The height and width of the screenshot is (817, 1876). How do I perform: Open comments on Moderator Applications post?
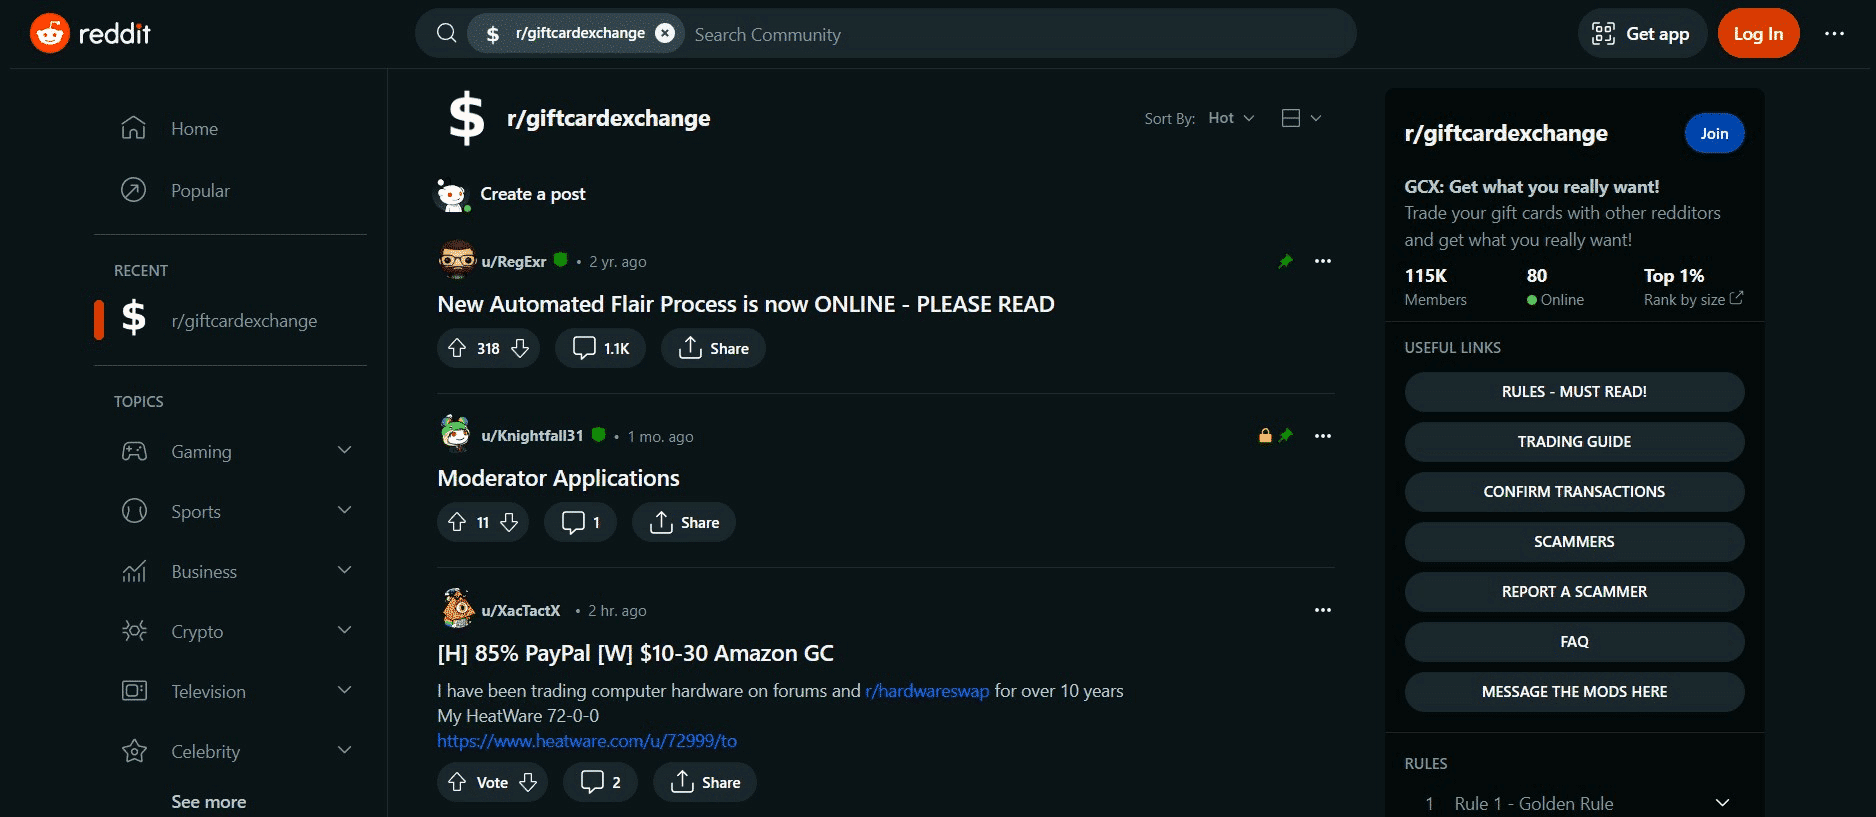point(580,522)
